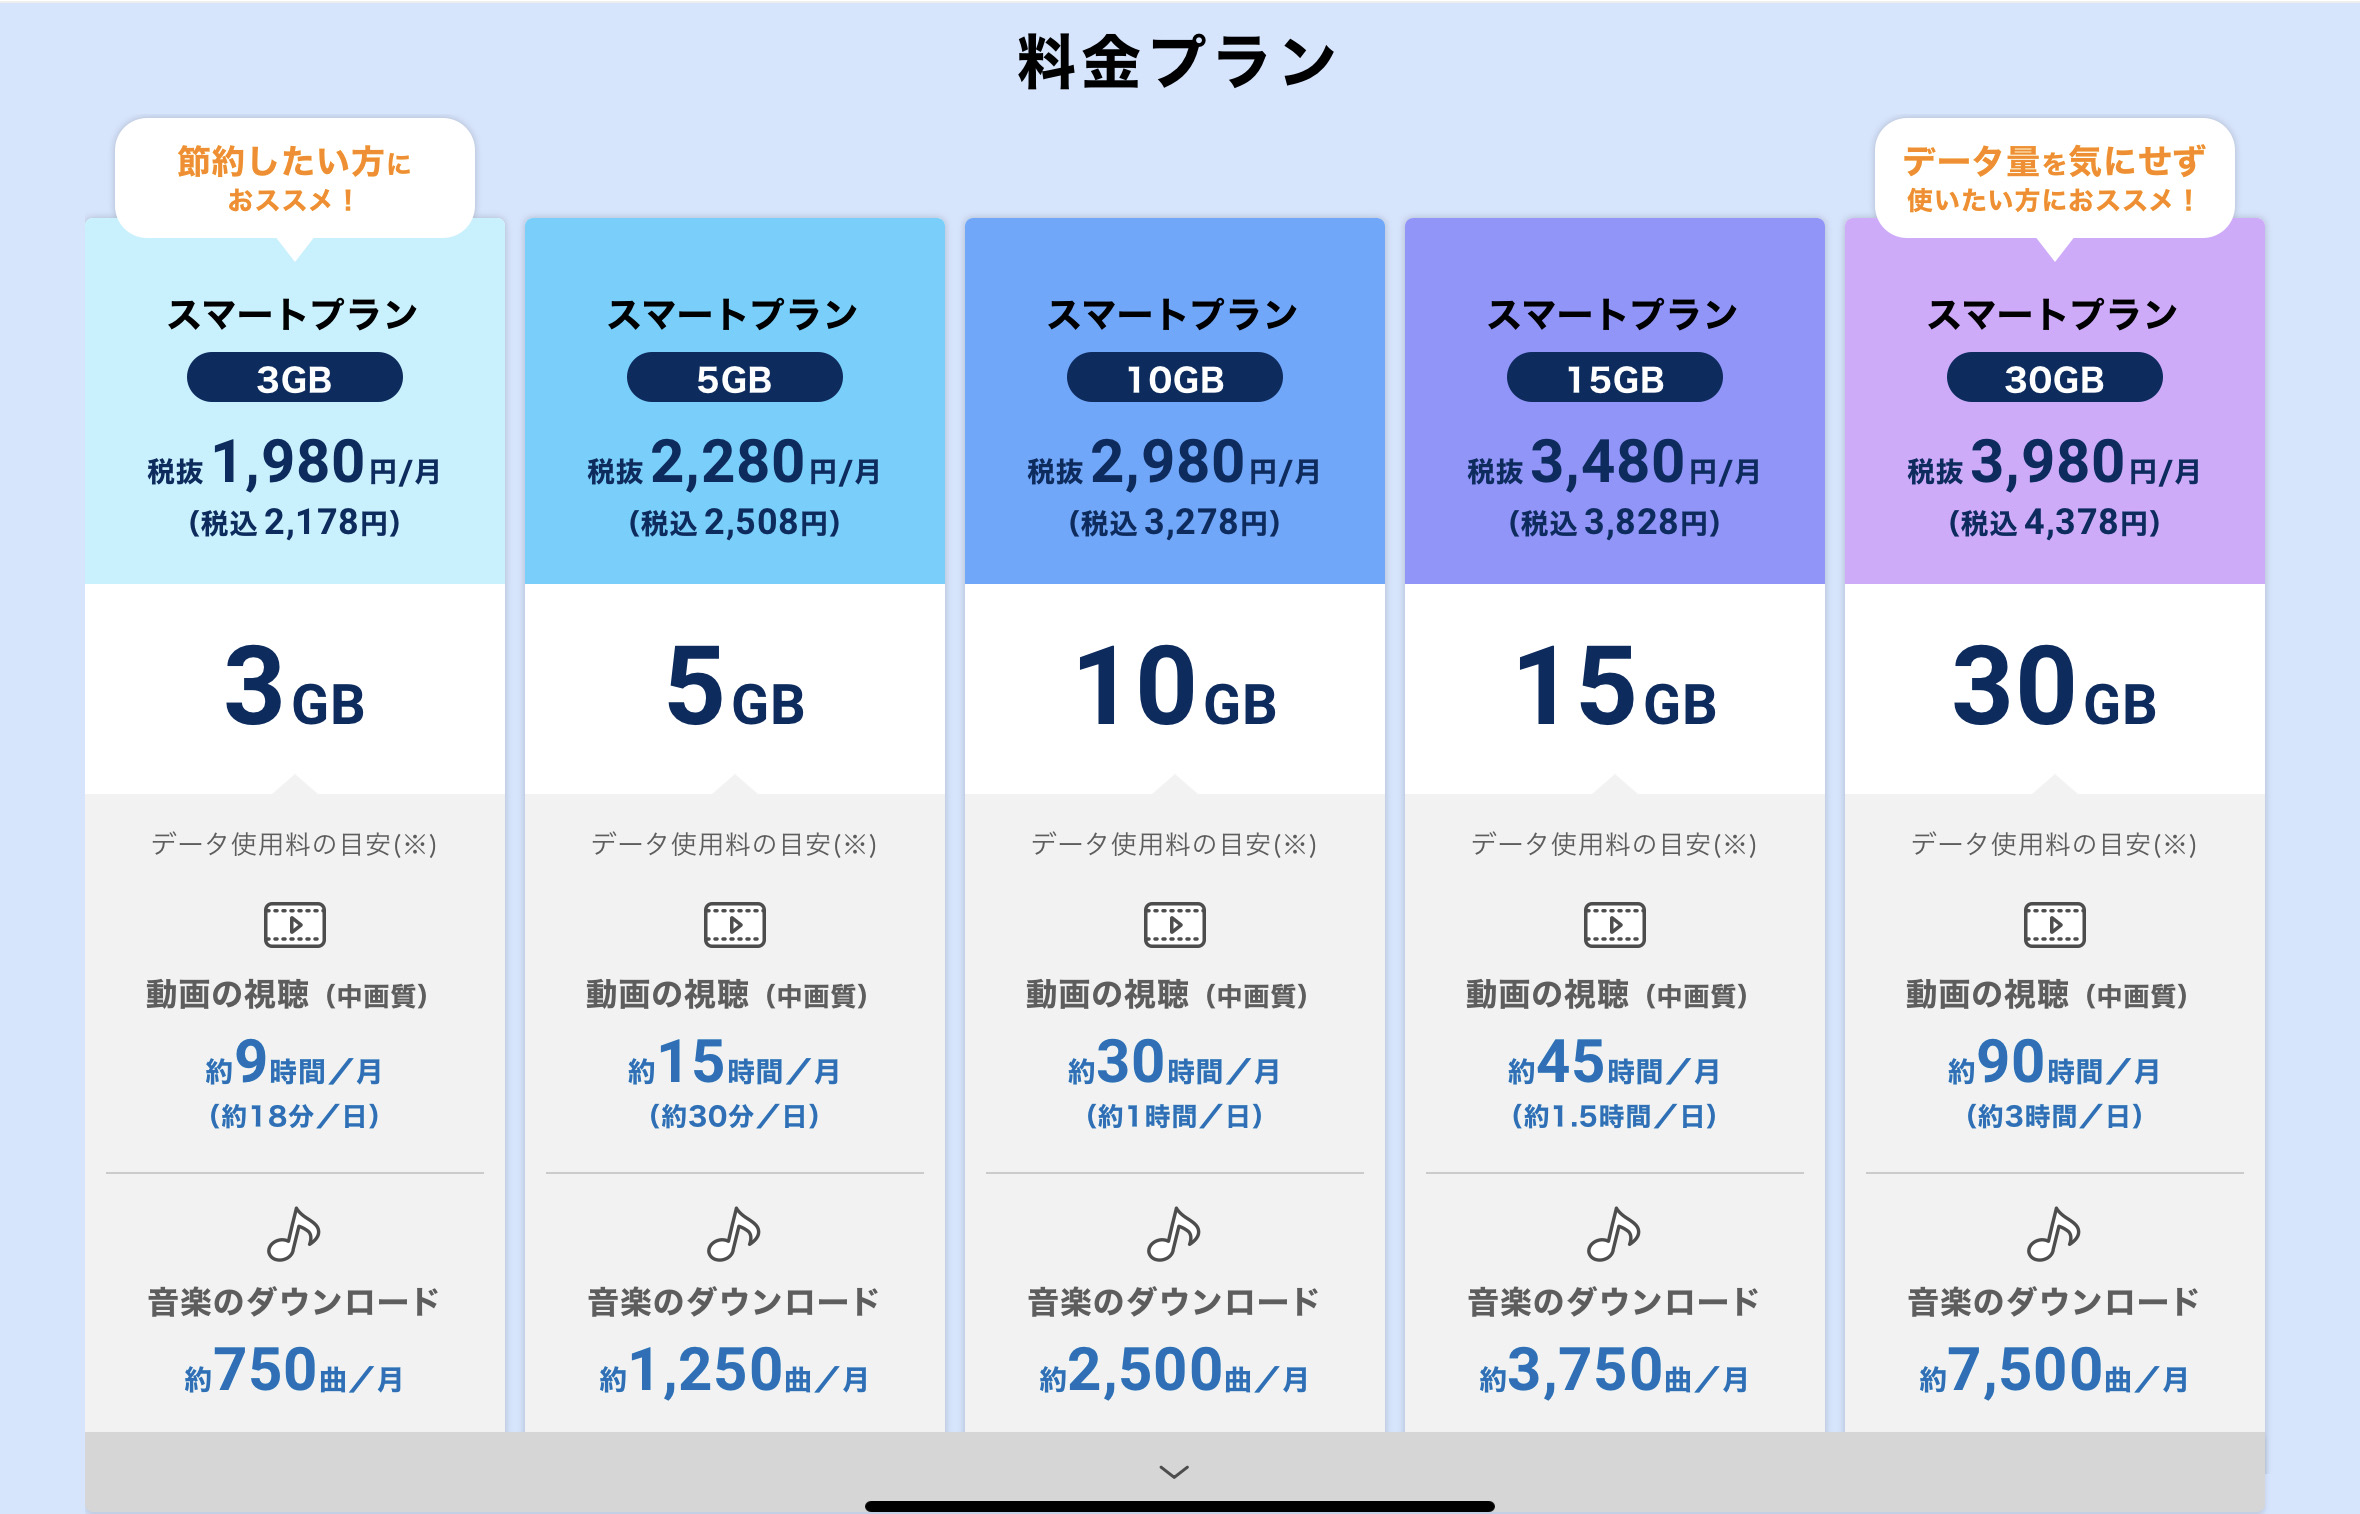This screenshot has height=1514, width=2360.
Task: Expand the plan details with bottom chevron
Action: tap(1174, 1471)
